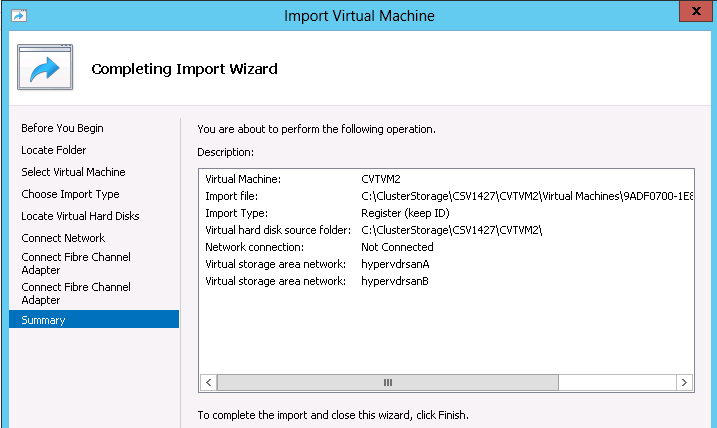Click the Import file path value
The width and height of the screenshot is (717, 428).
pyautogui.click(x=527, y=196)
